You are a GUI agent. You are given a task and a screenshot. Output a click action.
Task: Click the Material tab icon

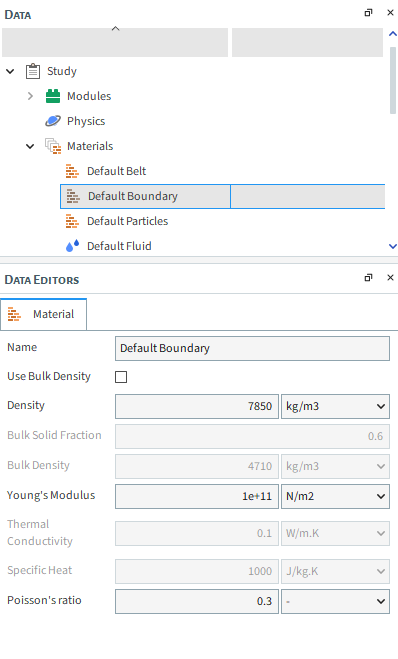pos(14,314)
